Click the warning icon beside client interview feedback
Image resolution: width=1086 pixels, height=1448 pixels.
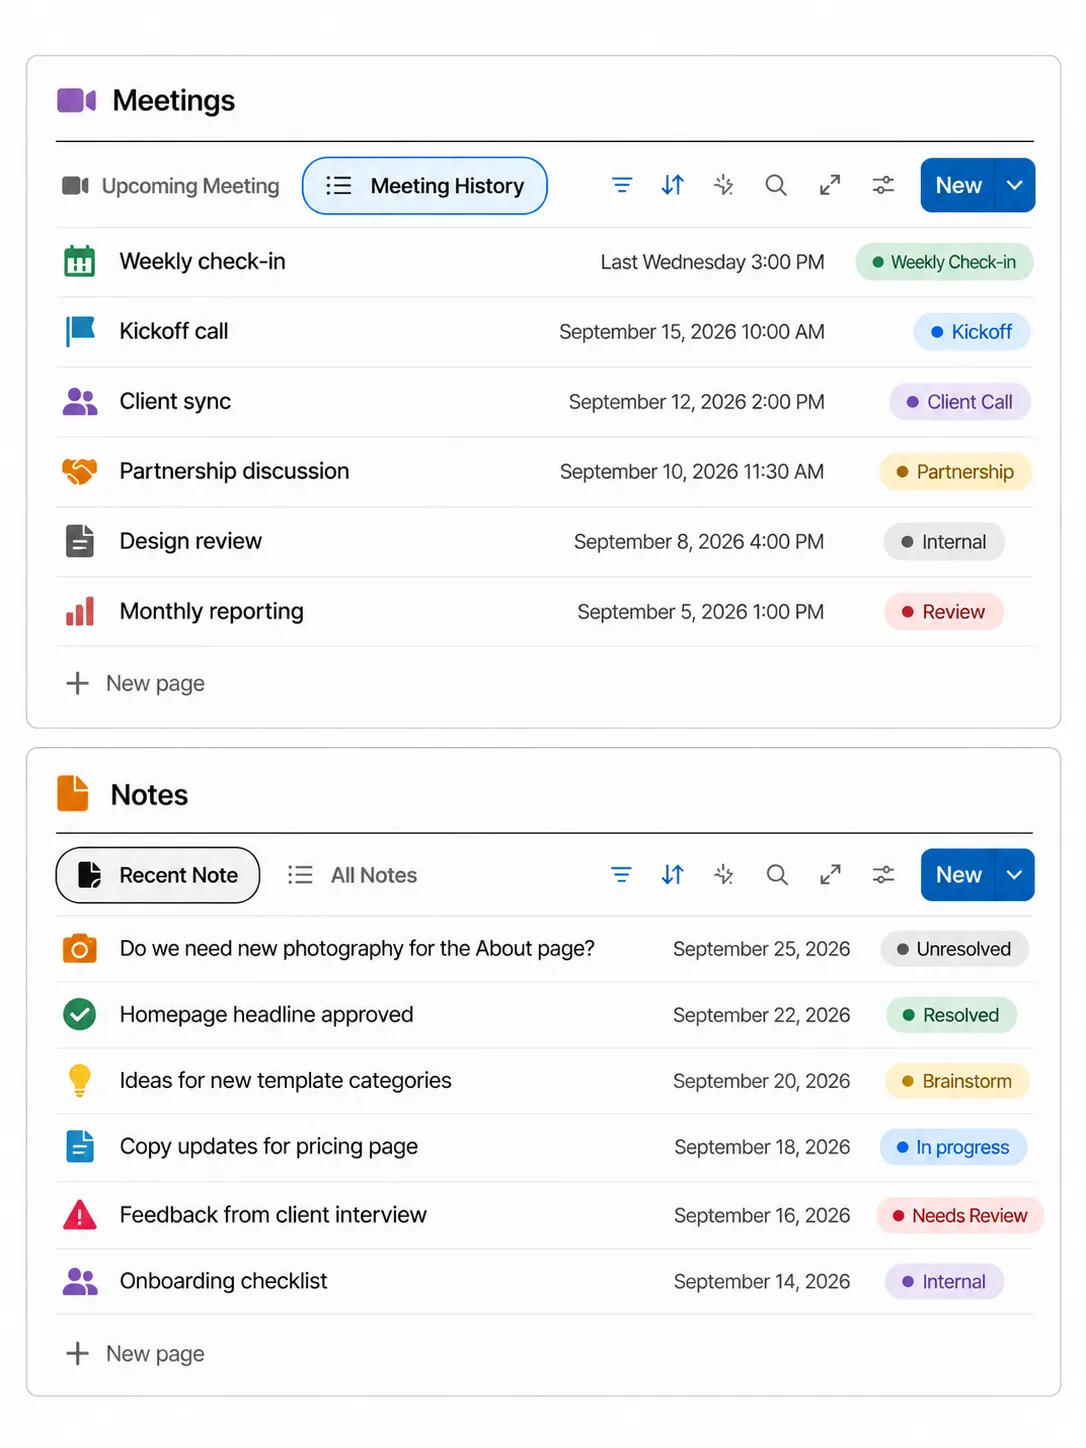point(79,1214)
